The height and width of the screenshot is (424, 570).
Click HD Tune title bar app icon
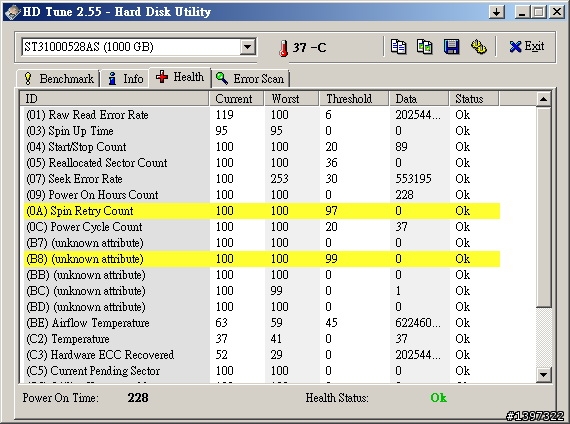click(x=12, y=12)
